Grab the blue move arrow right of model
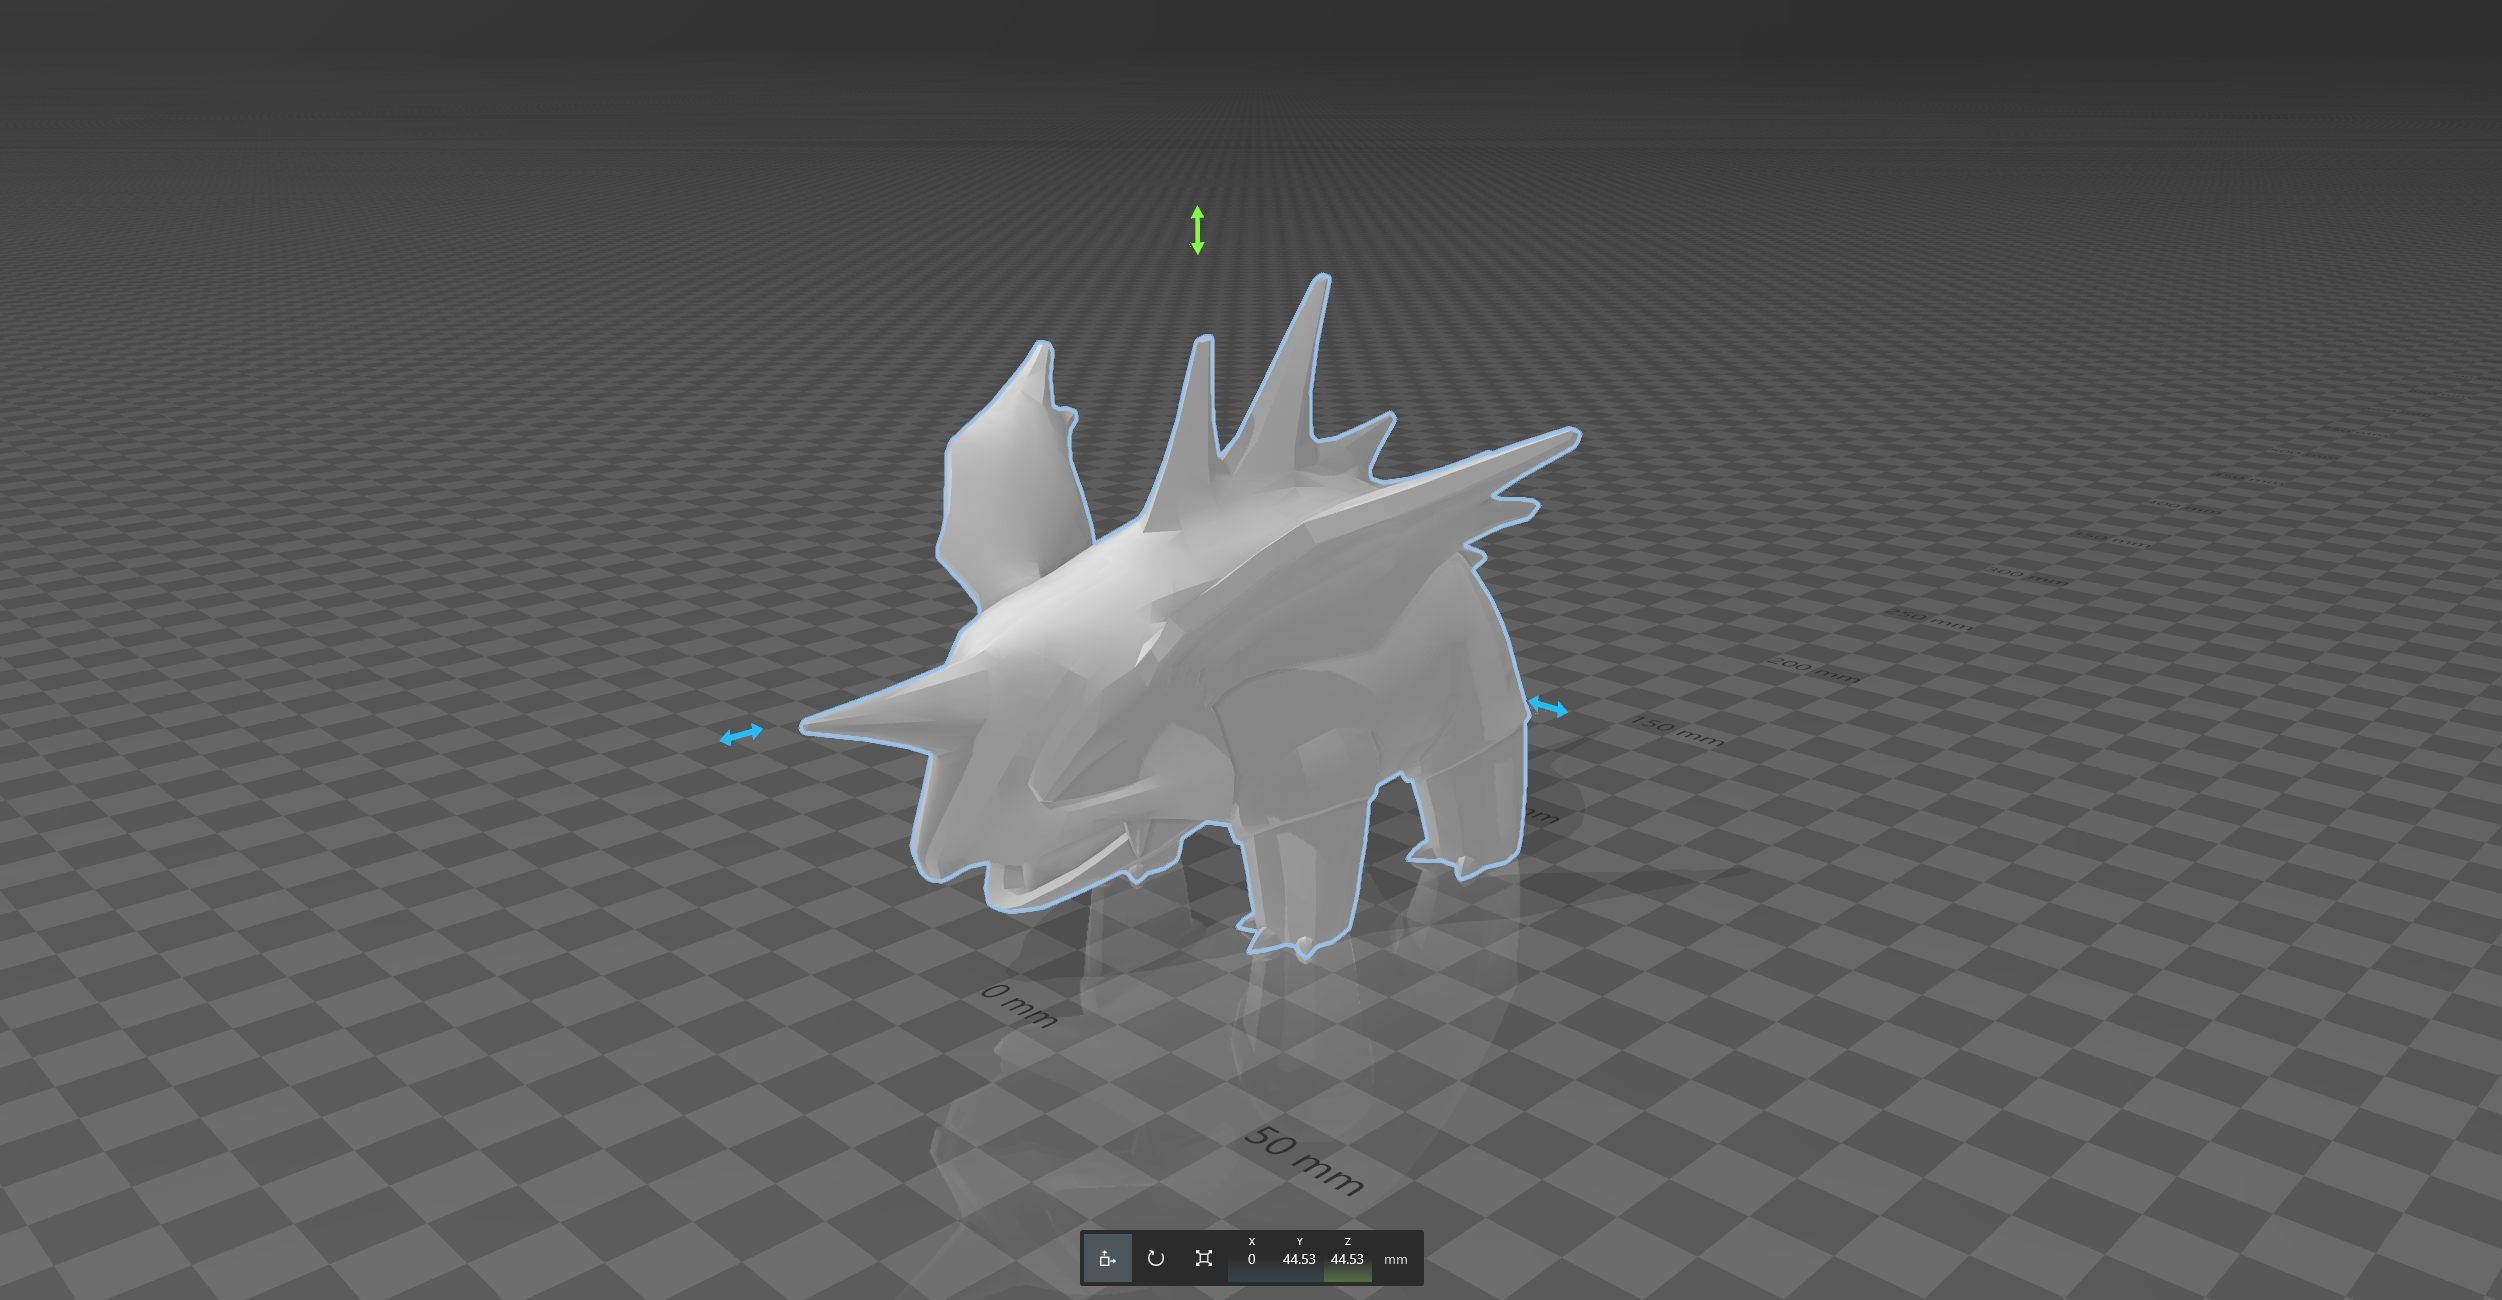Screen dimensions: 2502x1300 coord(1548,707)
